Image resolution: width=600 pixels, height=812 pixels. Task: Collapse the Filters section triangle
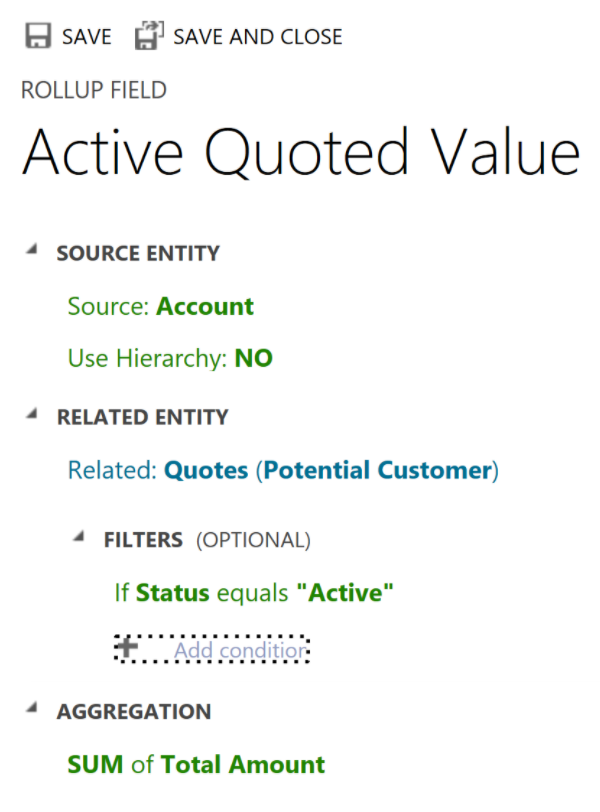(x=79, y=538)
